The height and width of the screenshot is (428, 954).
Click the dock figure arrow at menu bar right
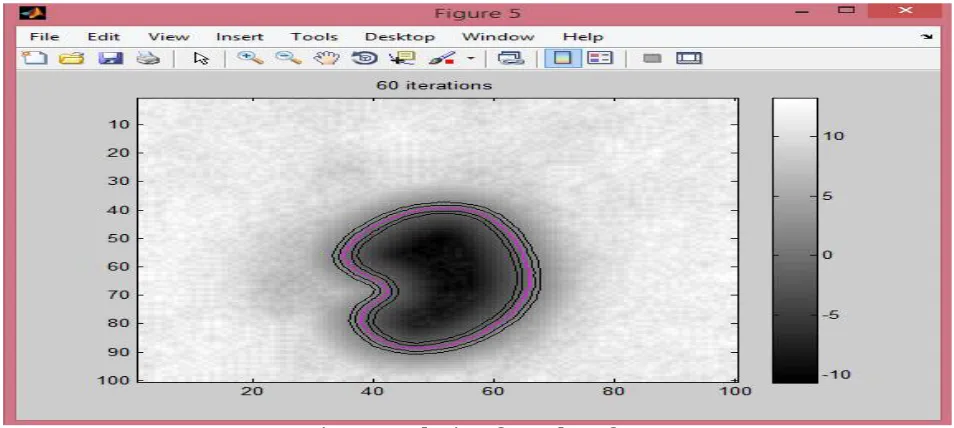pyautogui.click(x=927, y=37)
